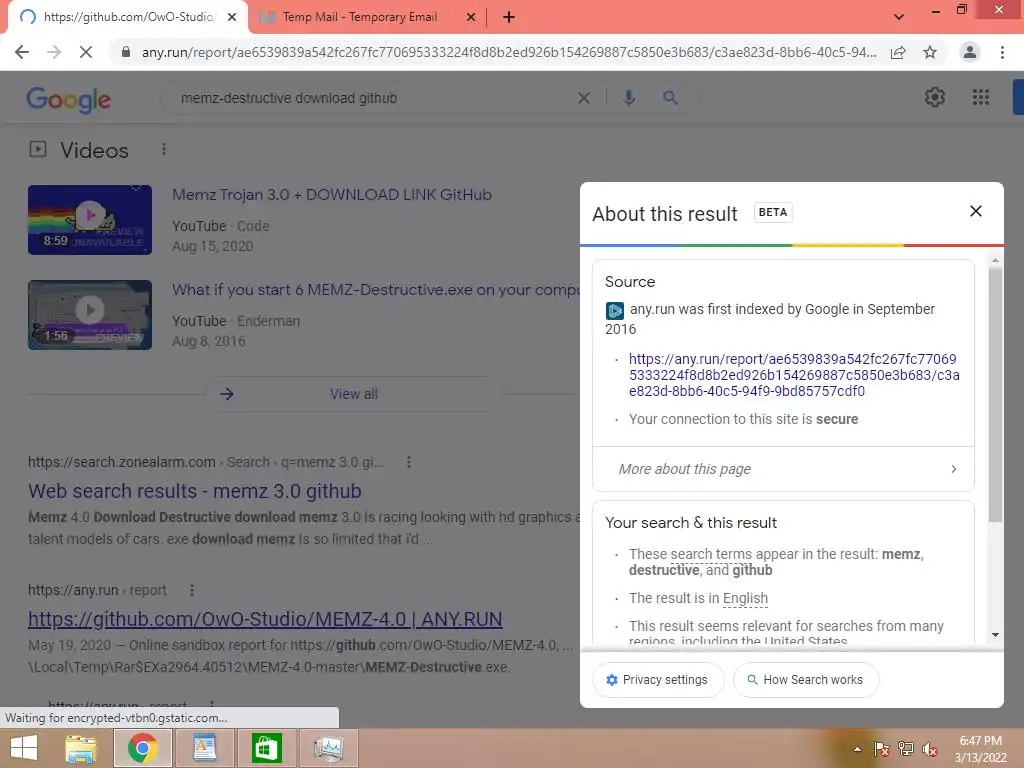Bookmark this page with the star icon

(930, 52)
